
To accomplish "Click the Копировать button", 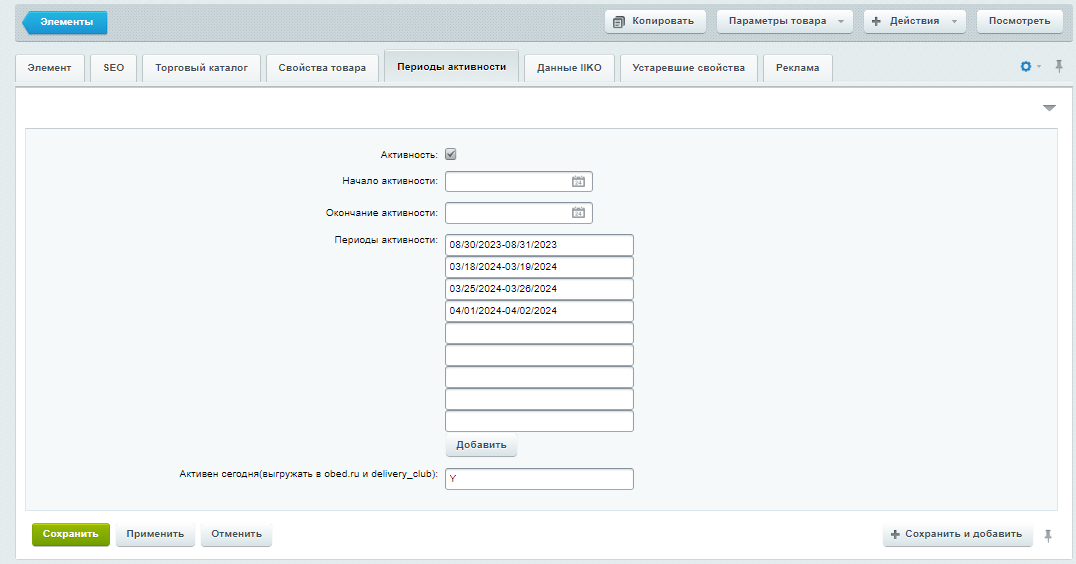I will [x=656, y=21].
